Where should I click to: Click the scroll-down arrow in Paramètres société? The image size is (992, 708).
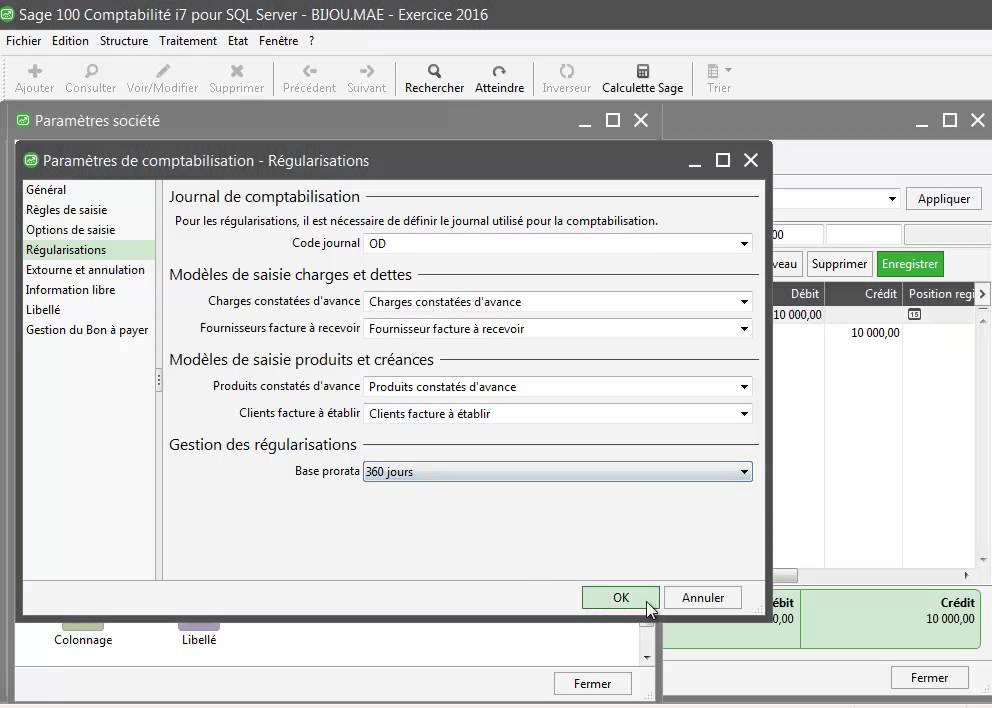647,657
